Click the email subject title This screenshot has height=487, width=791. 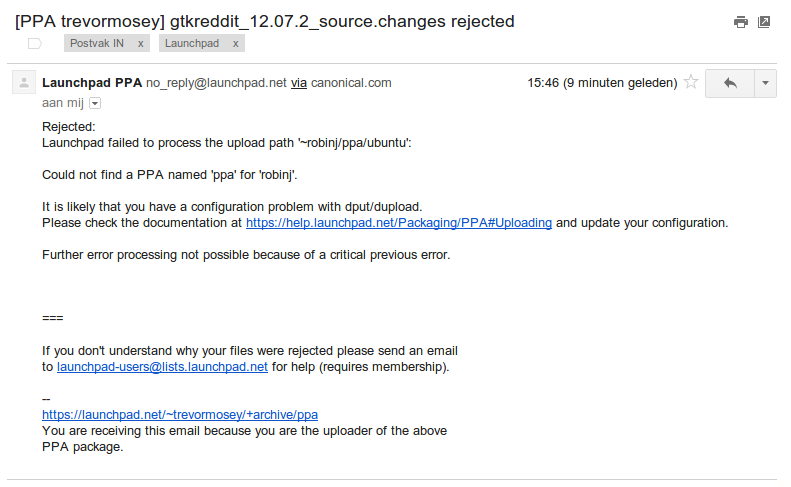click(265, 22)
